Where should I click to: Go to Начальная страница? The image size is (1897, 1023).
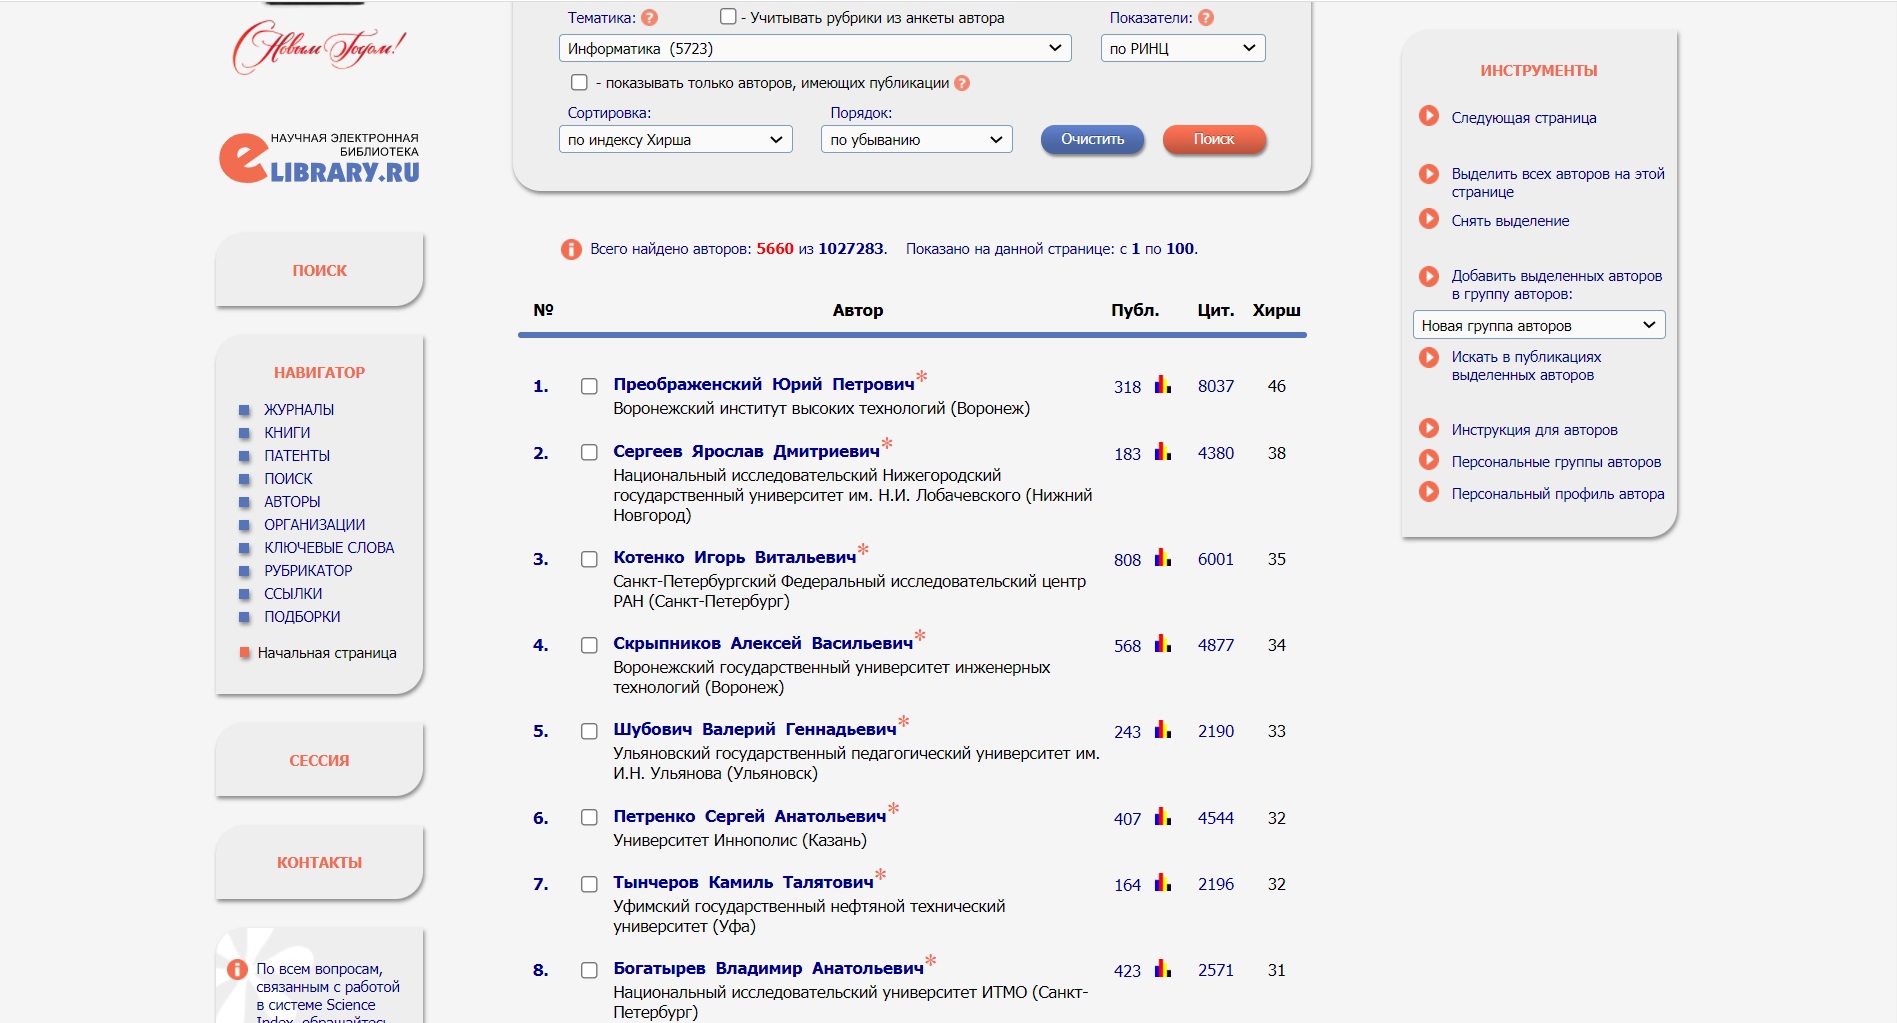[327, 652]
